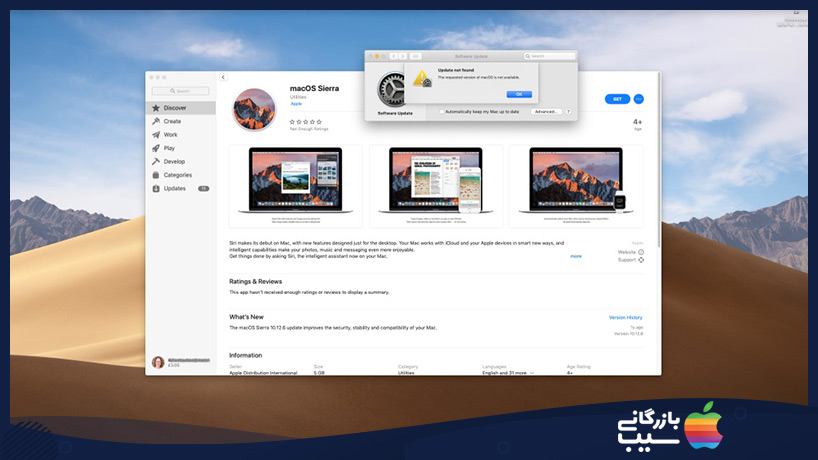818x460 pixels.
Task: Open the Updates section in the sidebar
Action: (181, 188)
